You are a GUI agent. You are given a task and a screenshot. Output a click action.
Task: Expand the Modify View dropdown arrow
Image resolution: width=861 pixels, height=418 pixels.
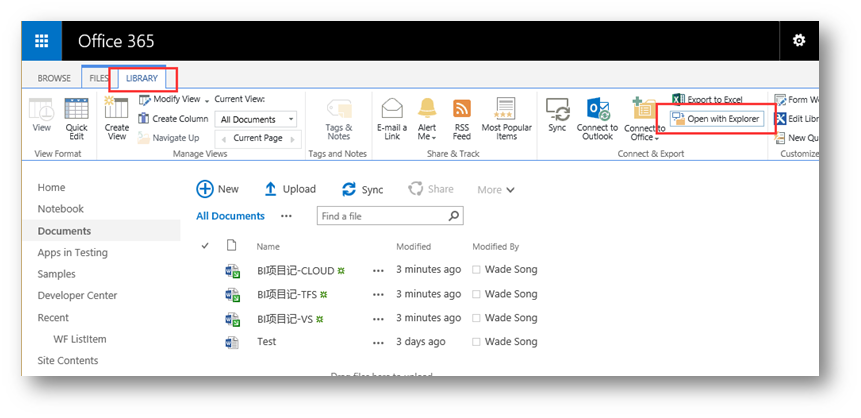(207, 101)
